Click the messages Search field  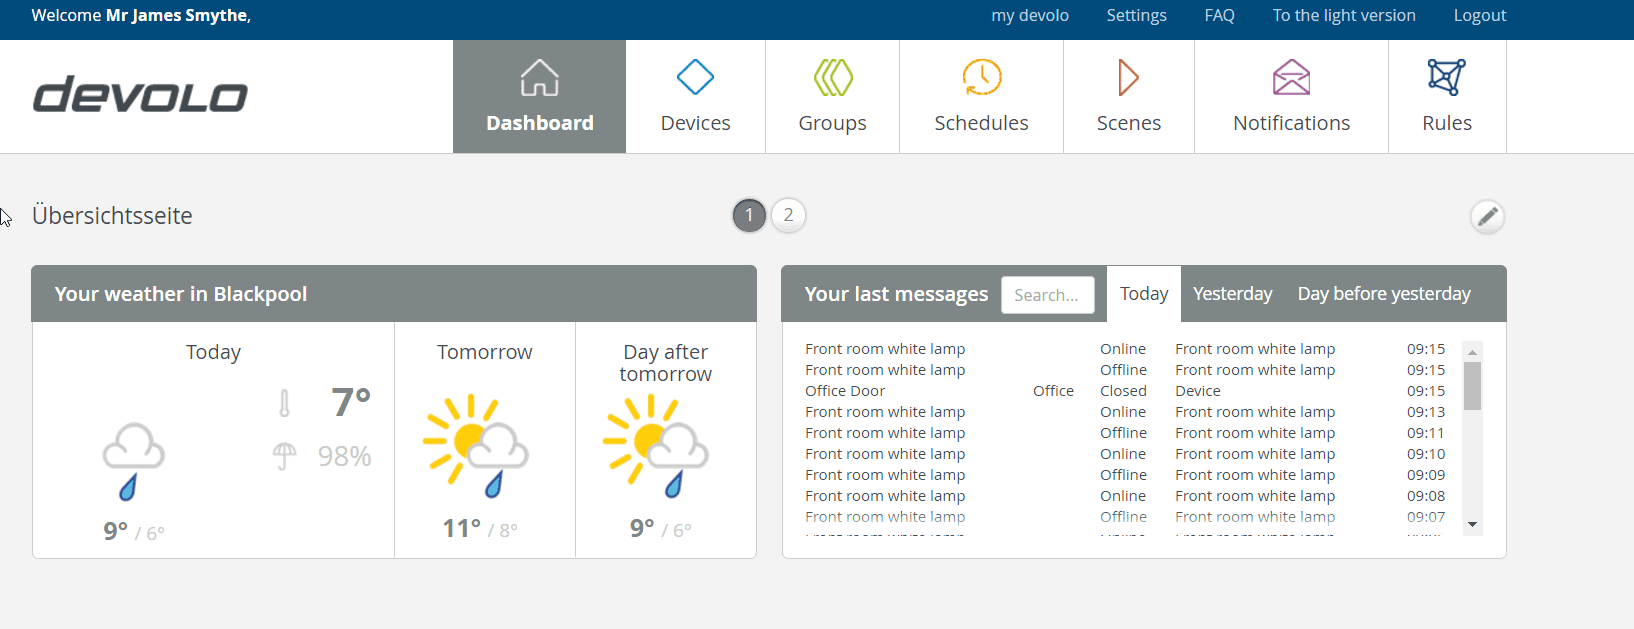pyautogui.click(x=1047, y=295)
